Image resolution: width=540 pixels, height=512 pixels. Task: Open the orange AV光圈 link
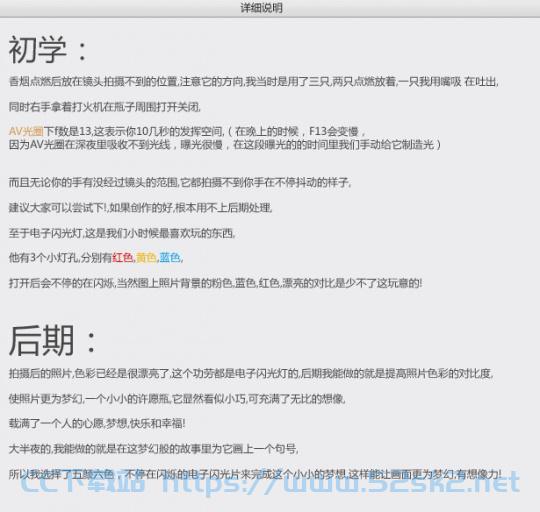pyautogui.click(x=26, y=131)
